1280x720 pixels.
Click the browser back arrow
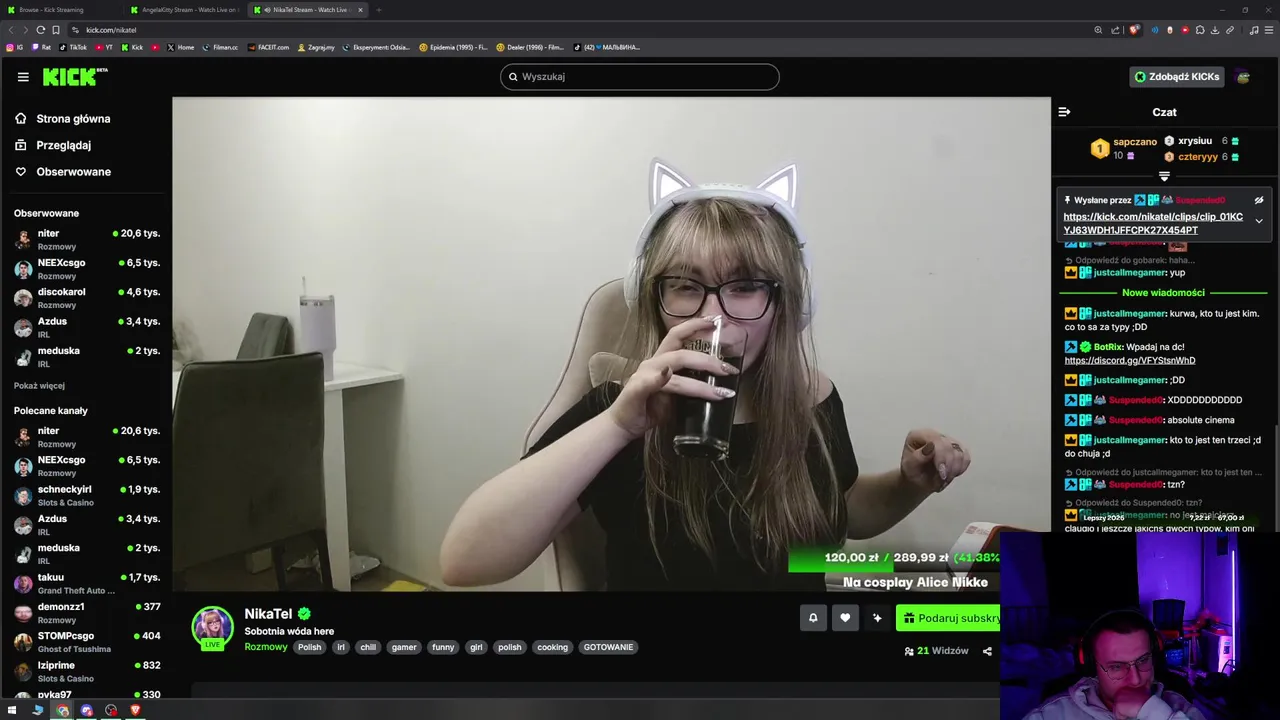[x=11, y=30]
